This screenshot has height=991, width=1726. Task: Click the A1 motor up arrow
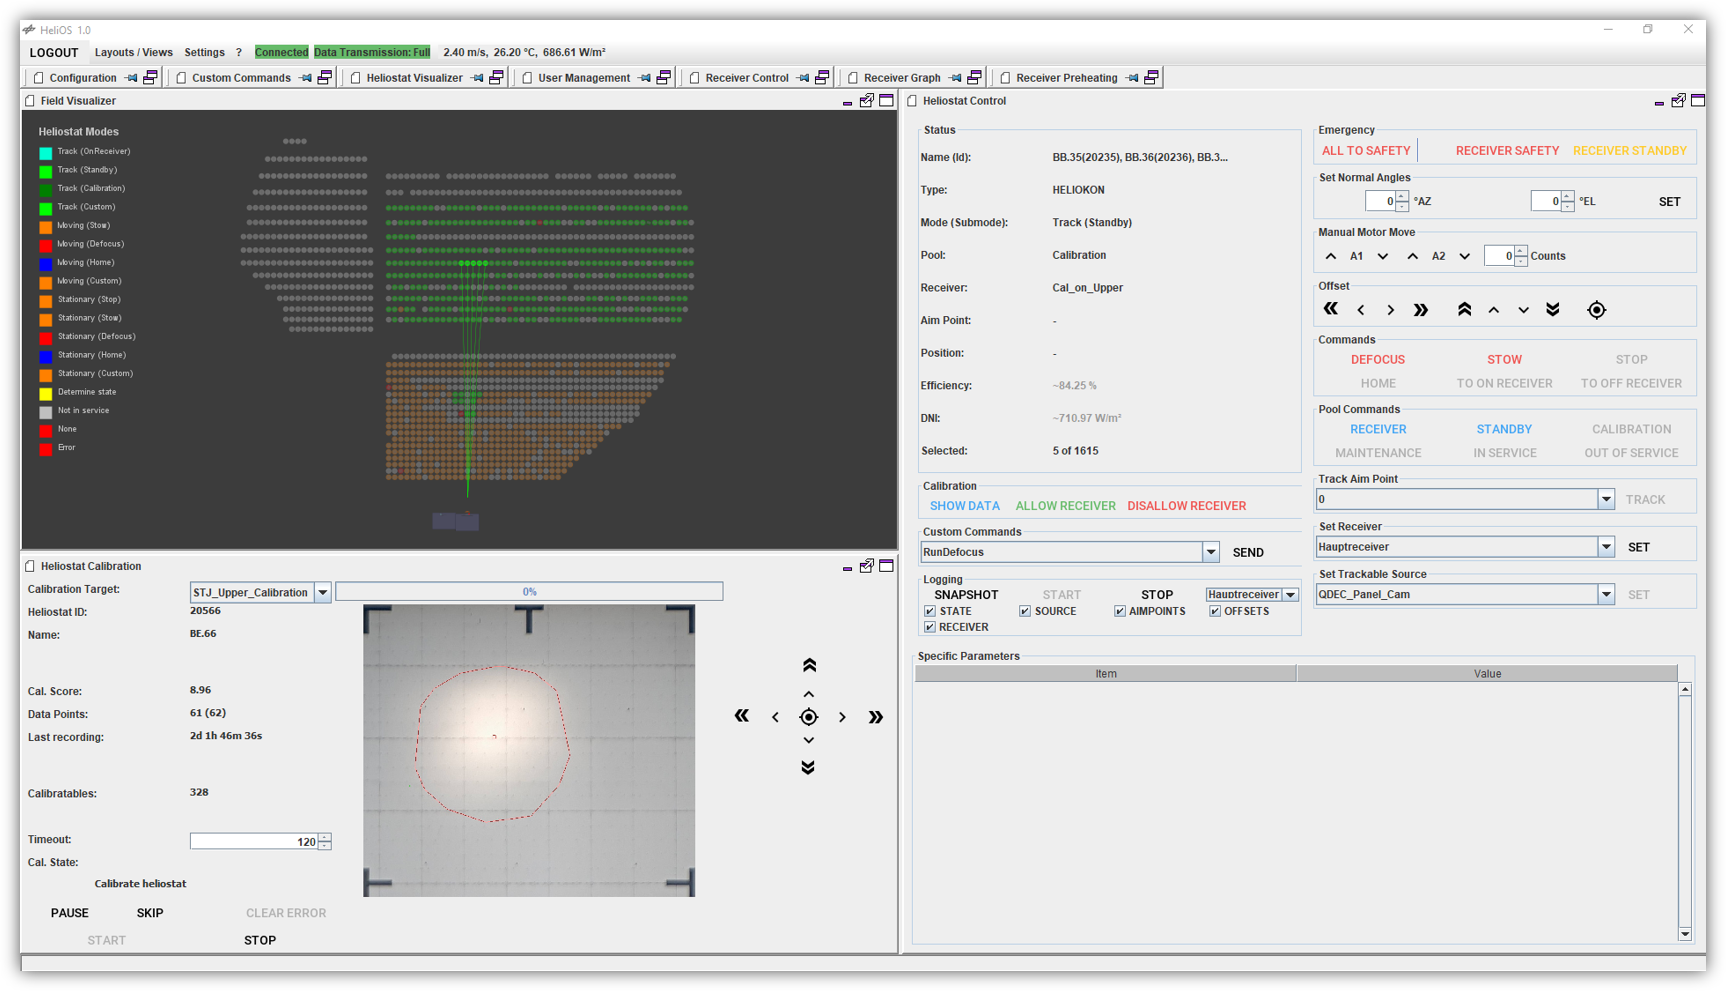click(x=1331, y=256)
